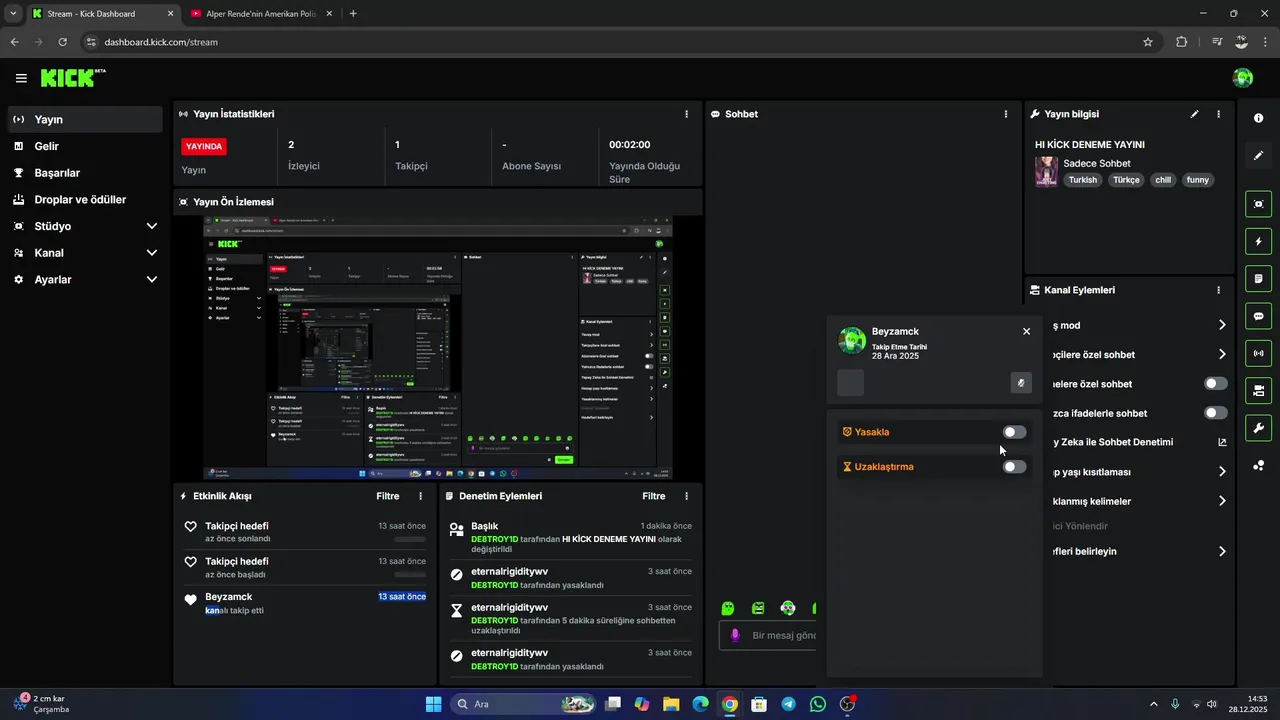Click the broadcast signal icon in right sidebar
This screenshot has height=720, width=1280.
pos(1258,353)
